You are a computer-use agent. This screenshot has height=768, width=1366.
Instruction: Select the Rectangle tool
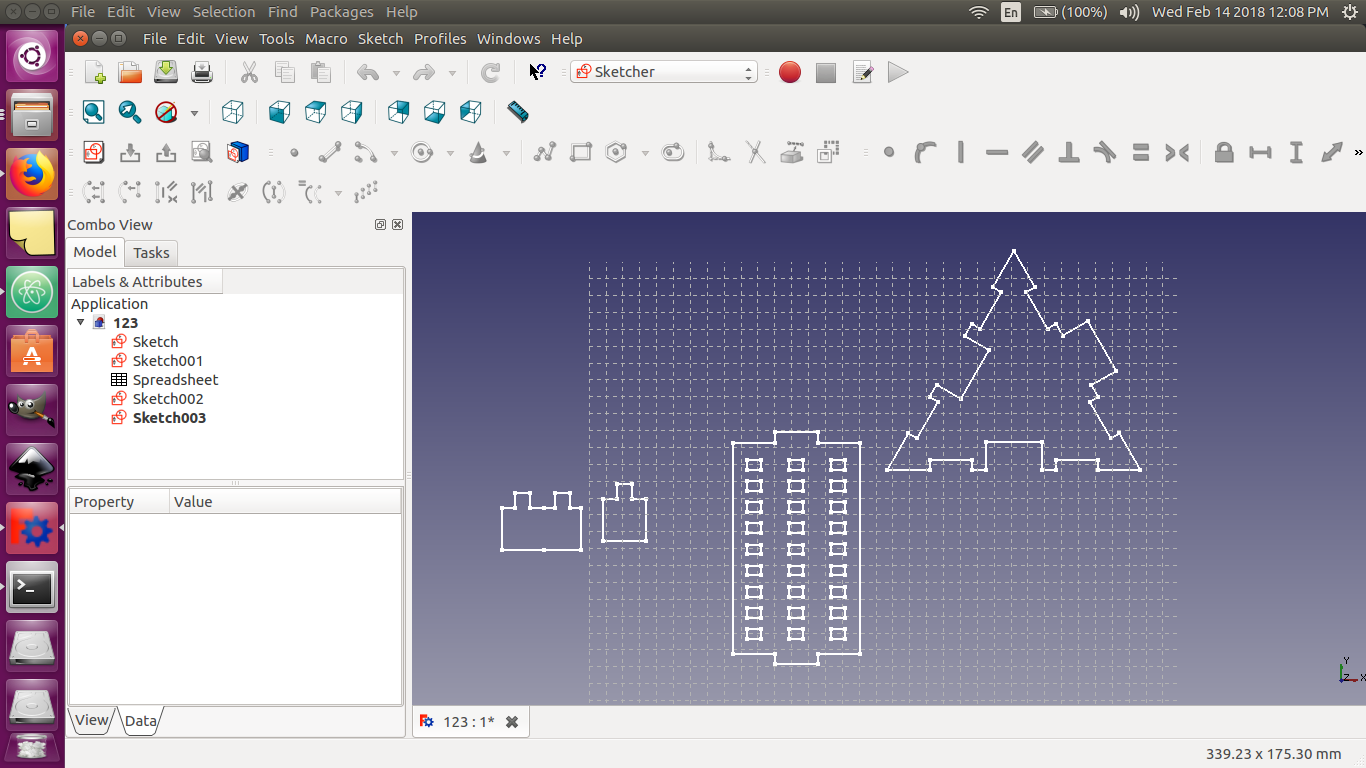pyautogui.click(x=581, y=152)
